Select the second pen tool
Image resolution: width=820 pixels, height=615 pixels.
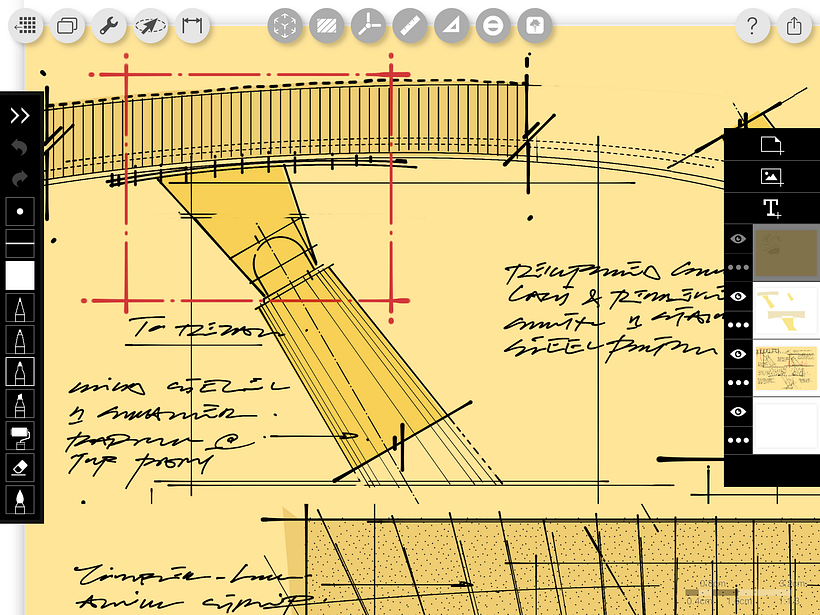click(x=20, y=339)
